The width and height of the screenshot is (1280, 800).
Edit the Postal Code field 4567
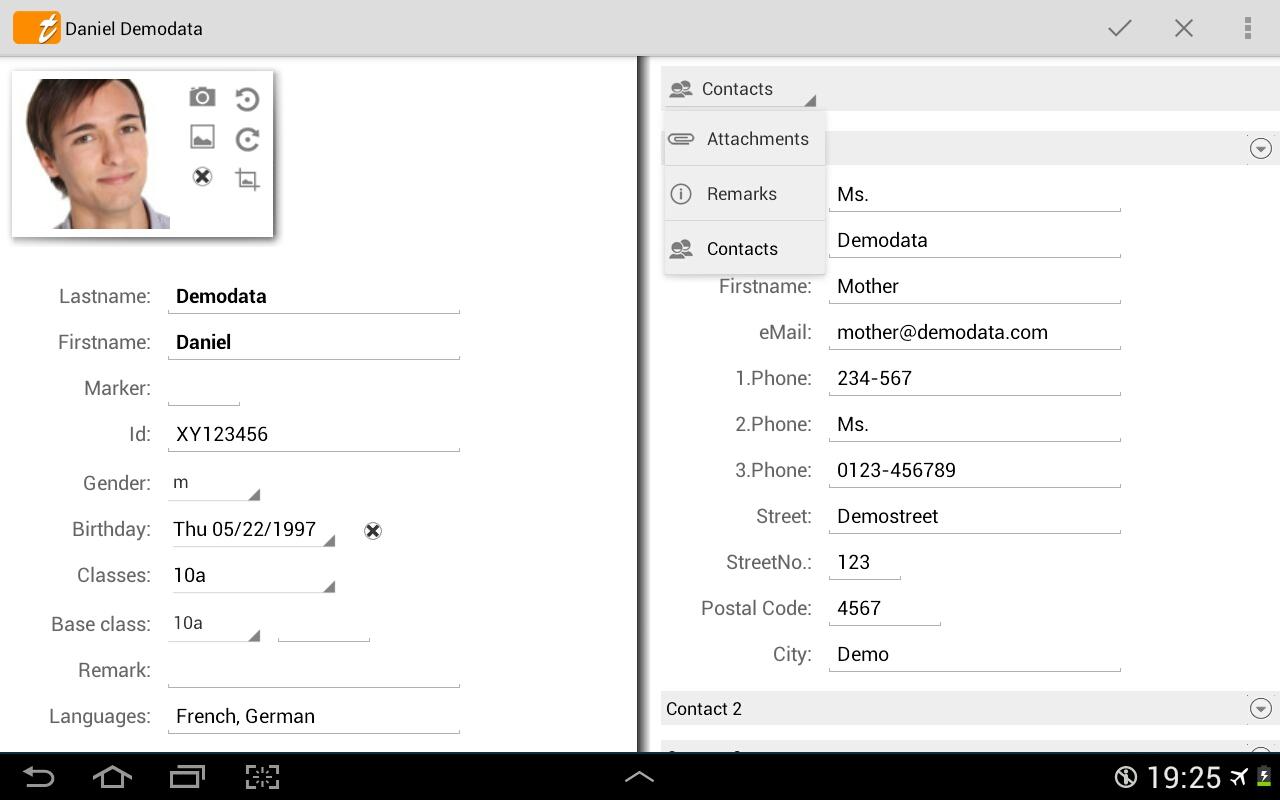[x=885, y=608]
